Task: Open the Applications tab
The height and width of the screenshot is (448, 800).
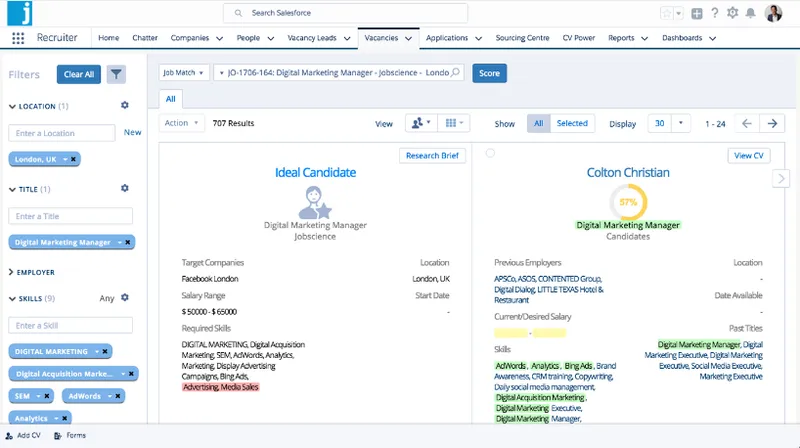Action: [x=447, y=38]
